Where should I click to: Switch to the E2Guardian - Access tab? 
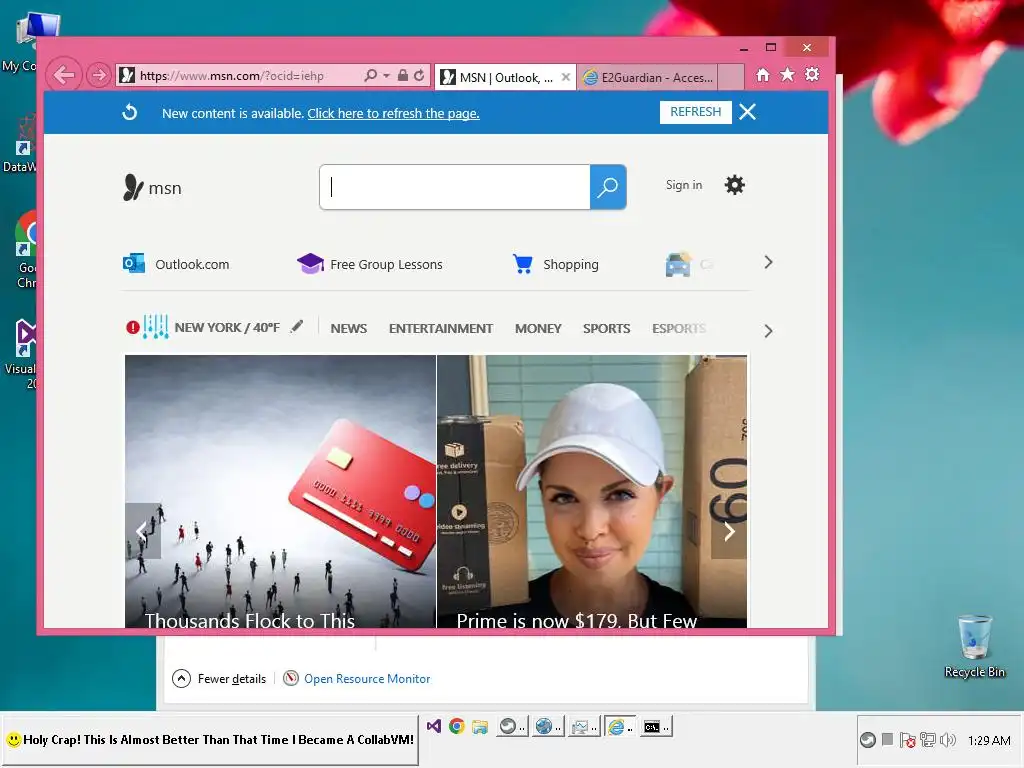[x=648, y=78]
